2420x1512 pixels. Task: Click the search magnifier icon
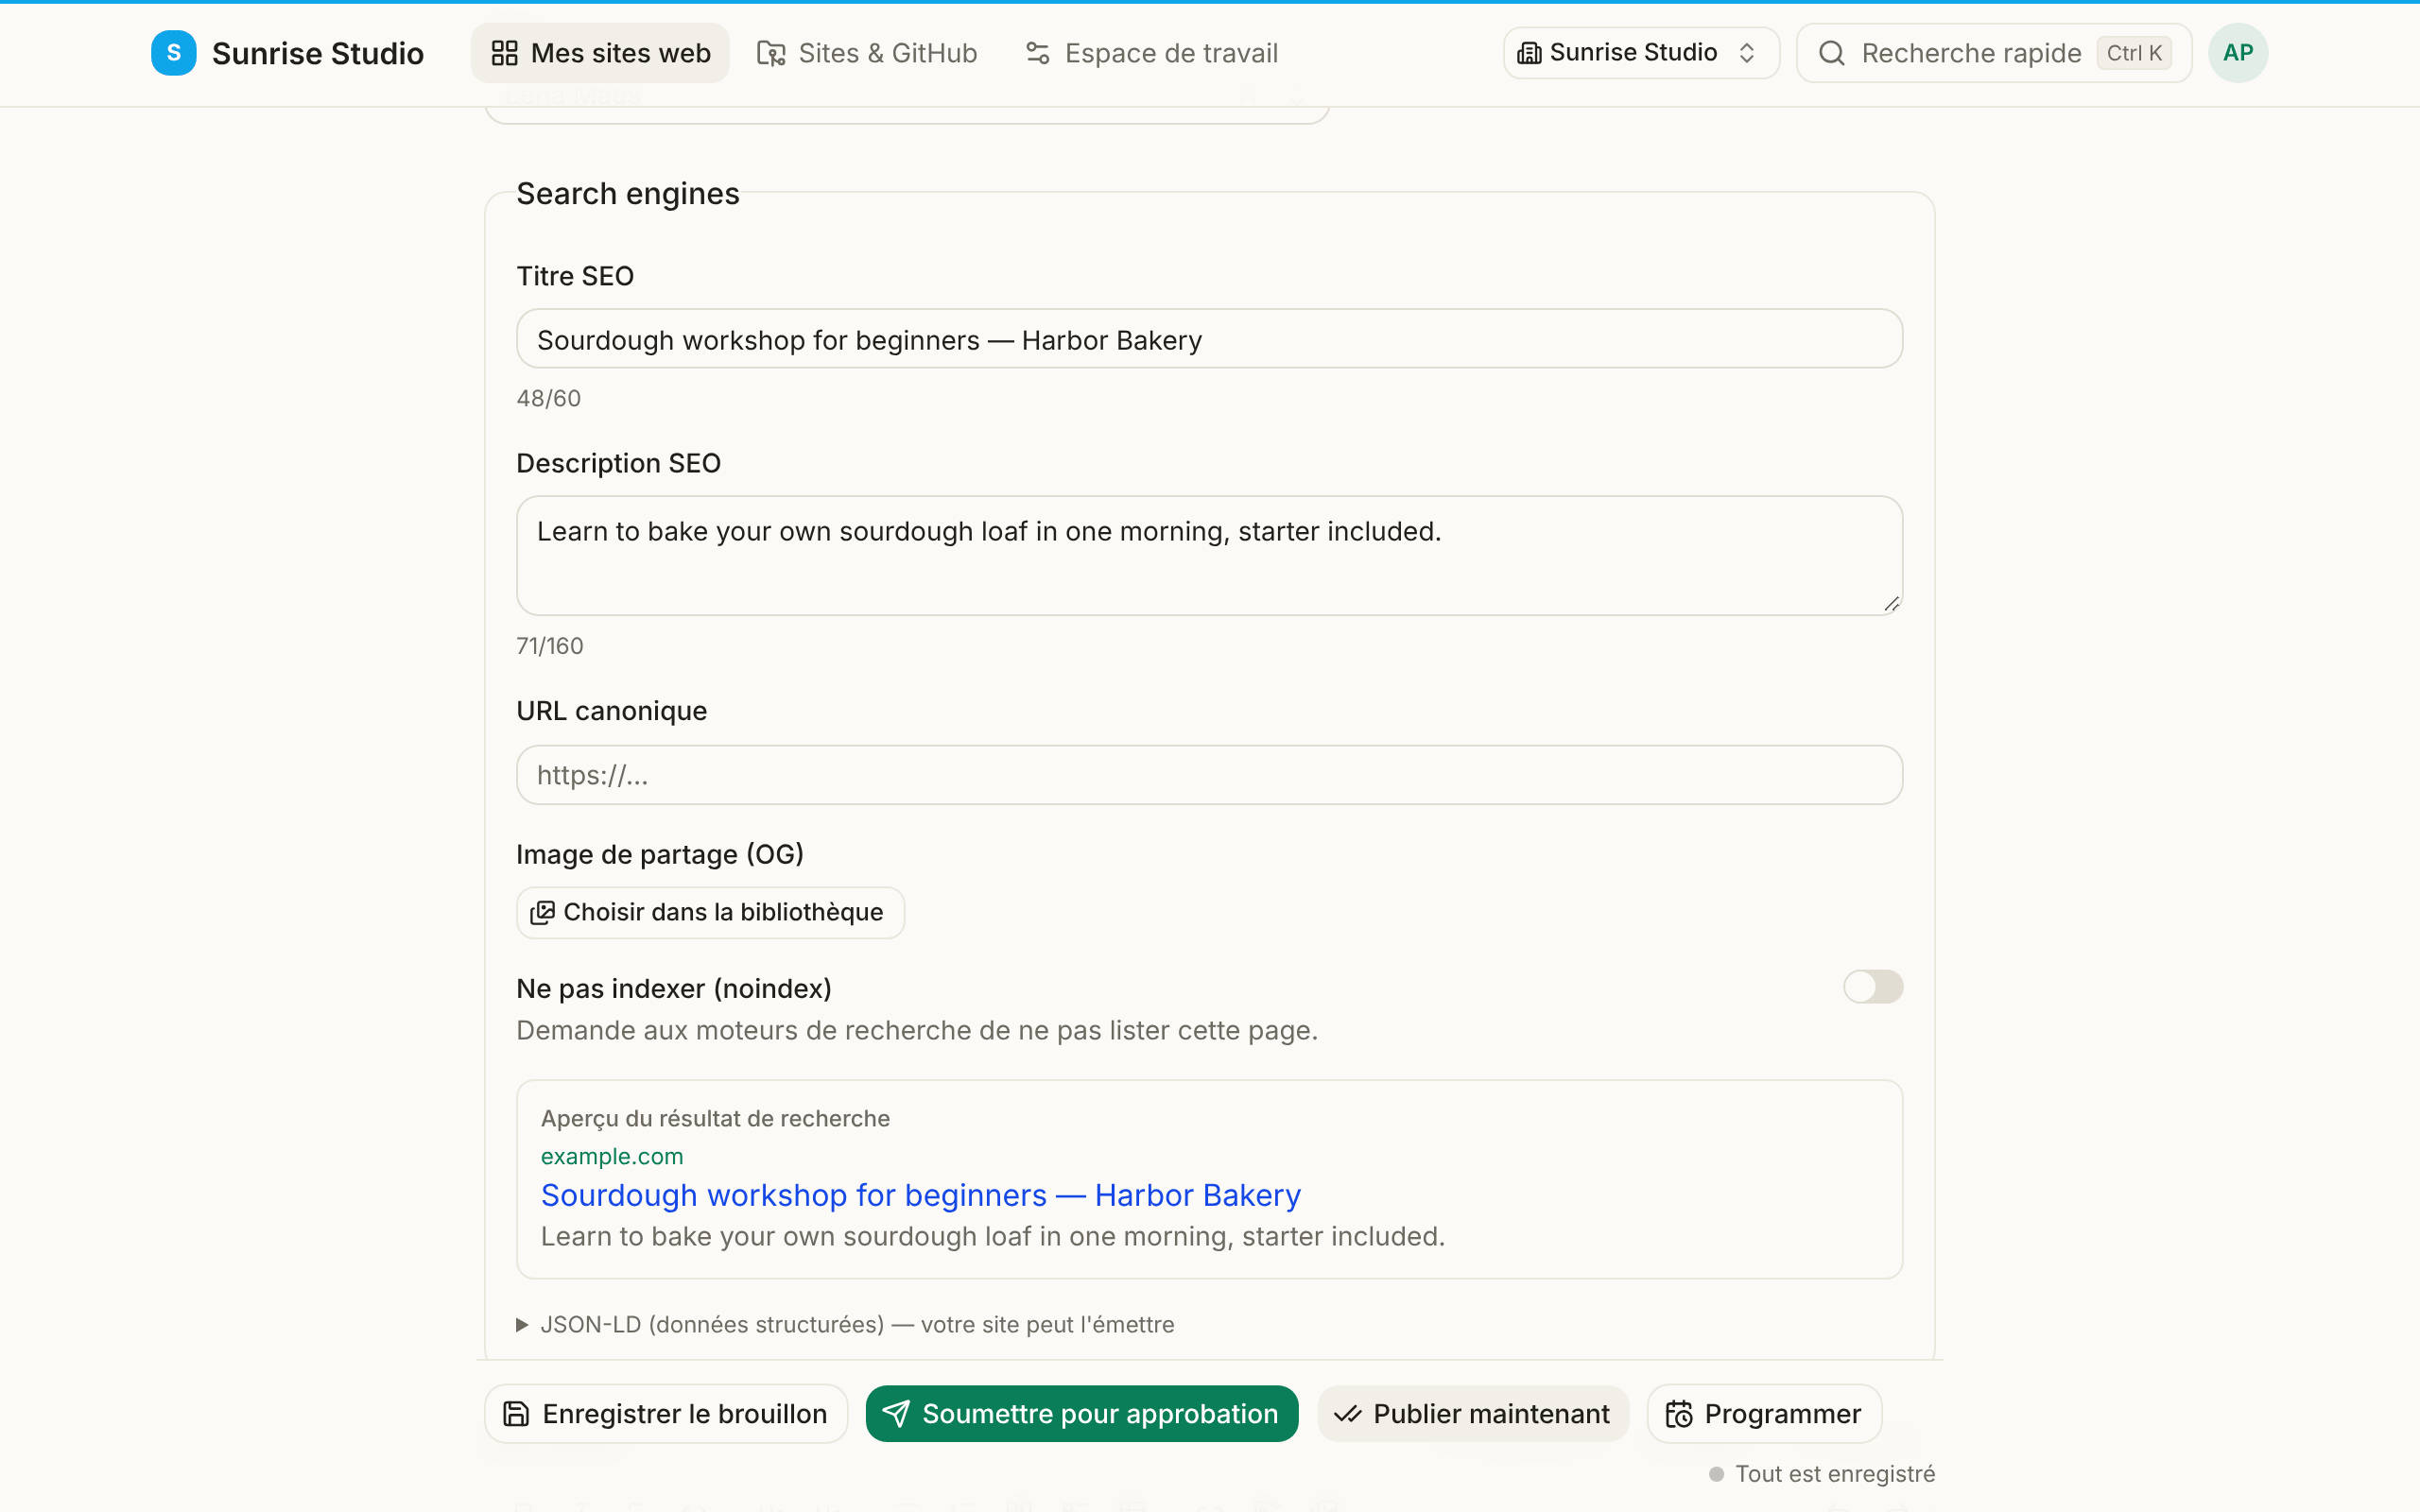pos(1831,53)
